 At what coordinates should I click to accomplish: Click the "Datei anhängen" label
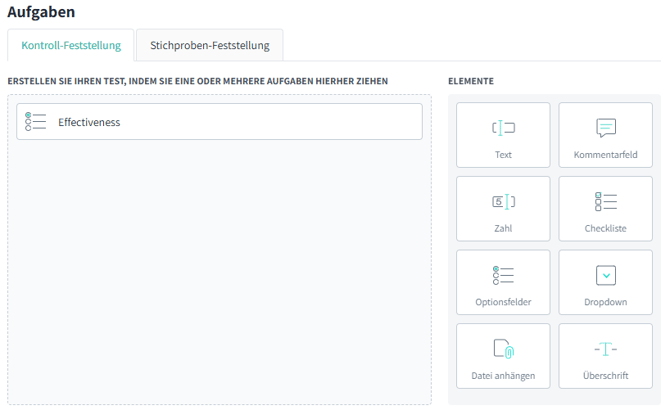(x=503, y=376)
